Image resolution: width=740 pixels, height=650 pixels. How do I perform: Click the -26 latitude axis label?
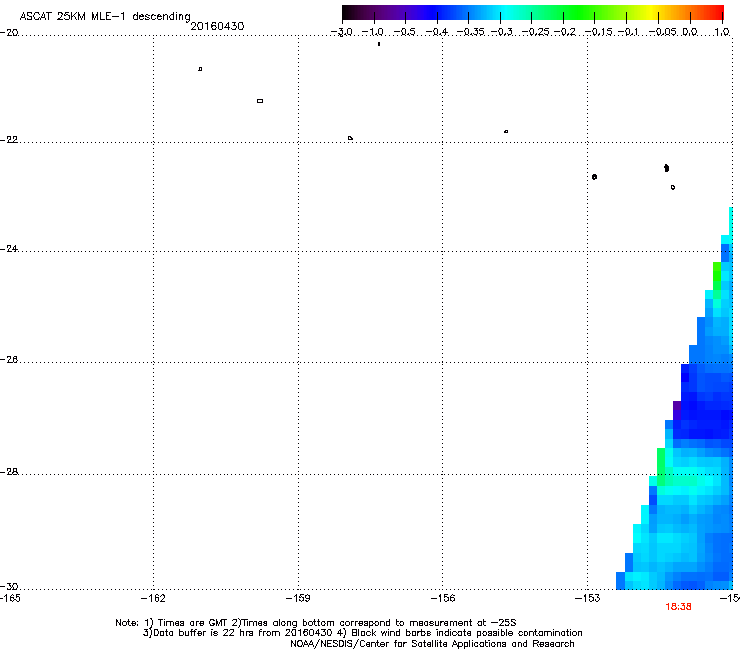[9, 360]
